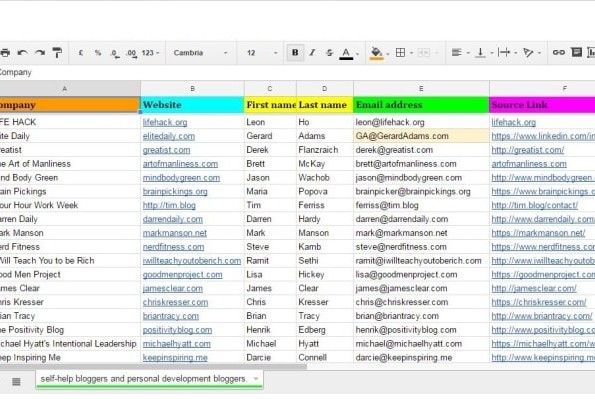The height and width of the screenshot is (399, 595).
Task: Select the Website header cell
Action: click(192, 105)
